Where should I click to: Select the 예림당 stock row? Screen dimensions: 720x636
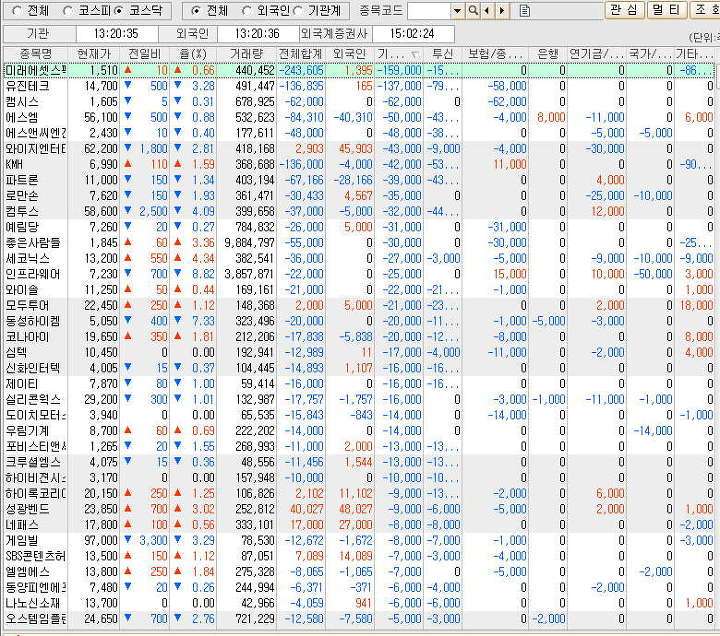point(359,227)
